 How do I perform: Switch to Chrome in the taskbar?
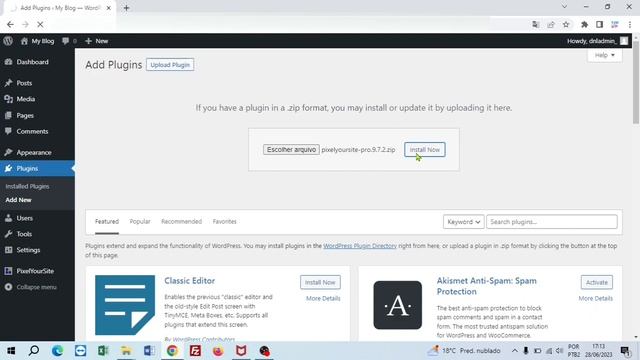coord(172,351)
